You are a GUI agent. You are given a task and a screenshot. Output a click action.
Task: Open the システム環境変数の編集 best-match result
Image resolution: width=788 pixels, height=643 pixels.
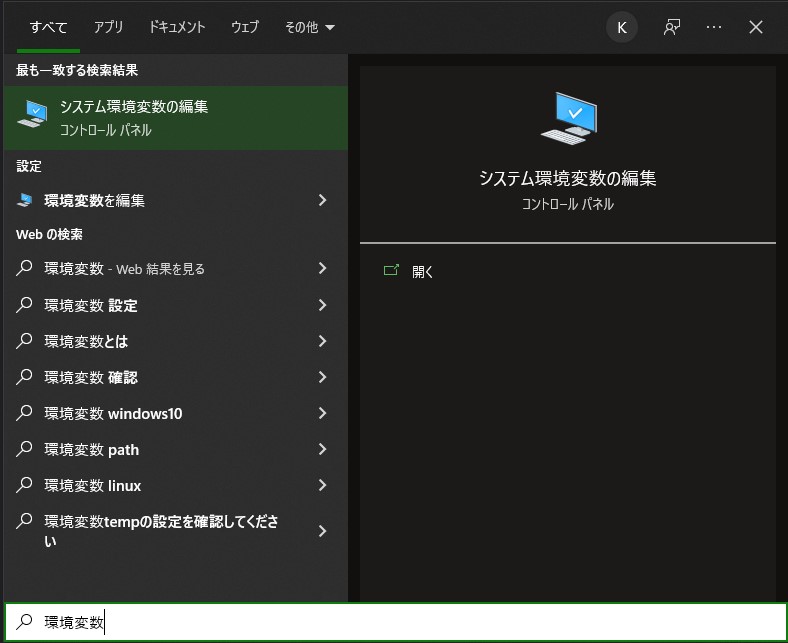click(x=175, y=118)
